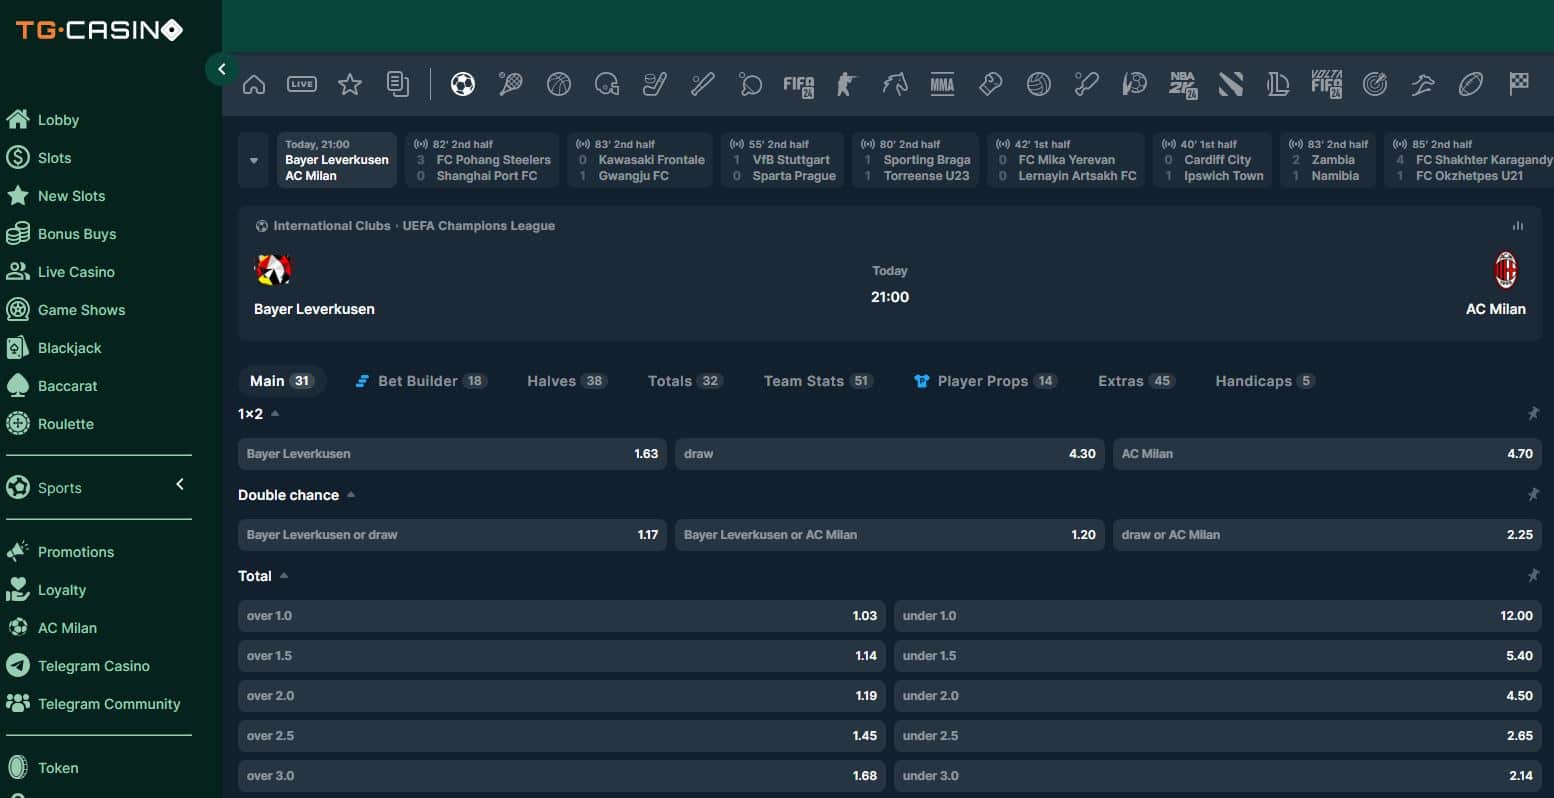Viewport: 1554px width, 798px height.
Task: Select the handball sport icon
Action: (1134, 85)
